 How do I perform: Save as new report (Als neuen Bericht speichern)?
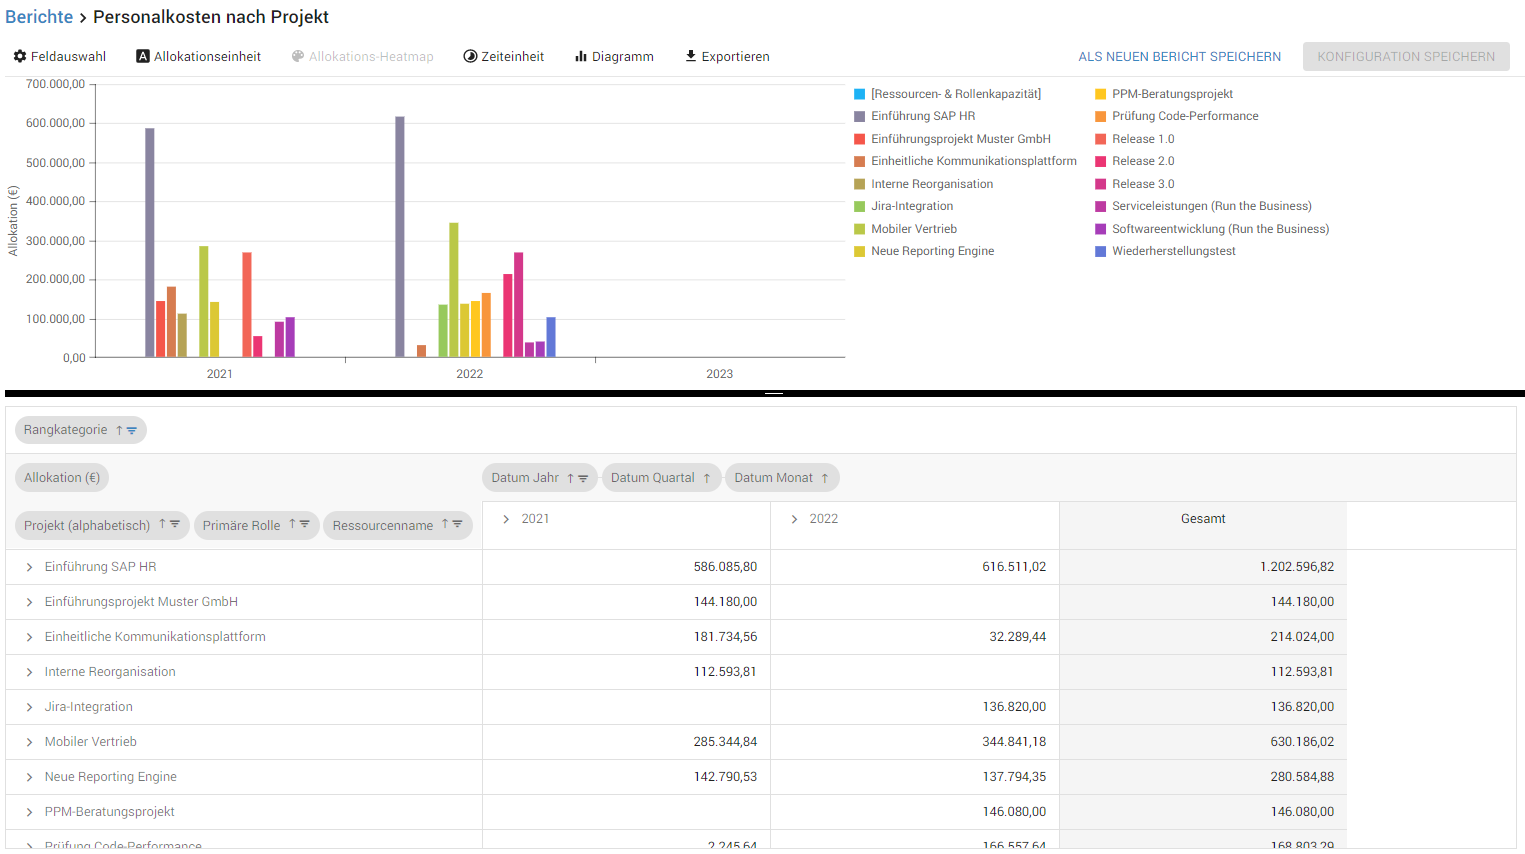[x=1179, y=57]
